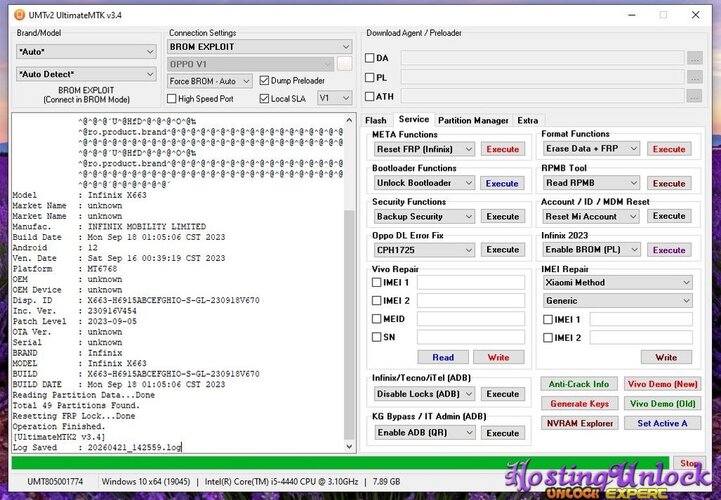Uncheck the Local SLA checkbox
Image resolution: width=721 pixels, height=500 pixels.
264,98
